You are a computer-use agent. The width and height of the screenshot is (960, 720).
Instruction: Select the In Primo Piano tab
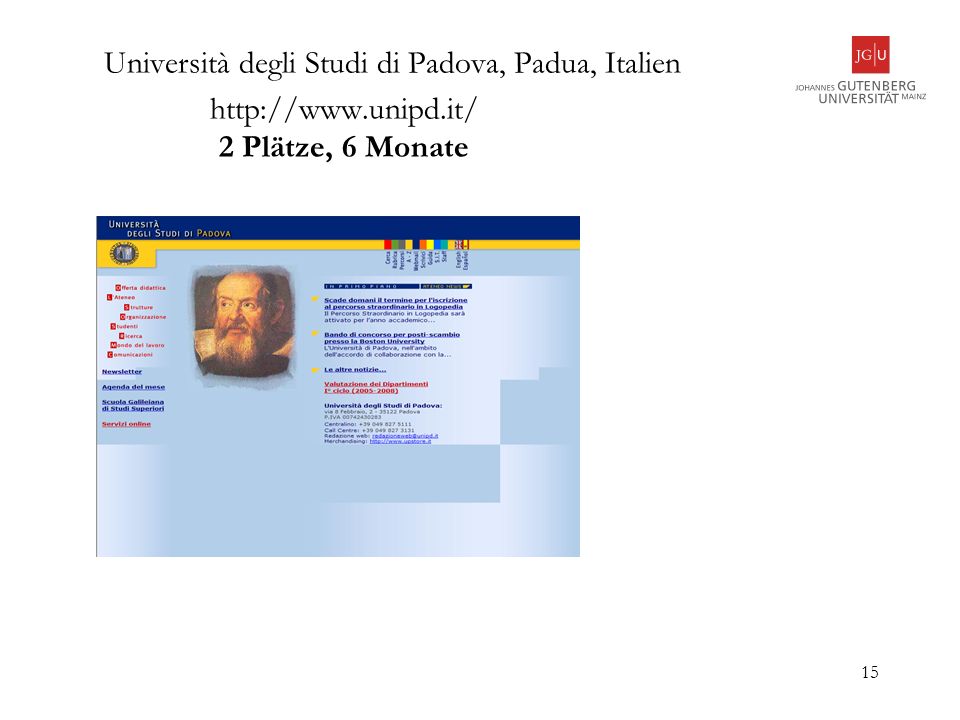(372, 286)
